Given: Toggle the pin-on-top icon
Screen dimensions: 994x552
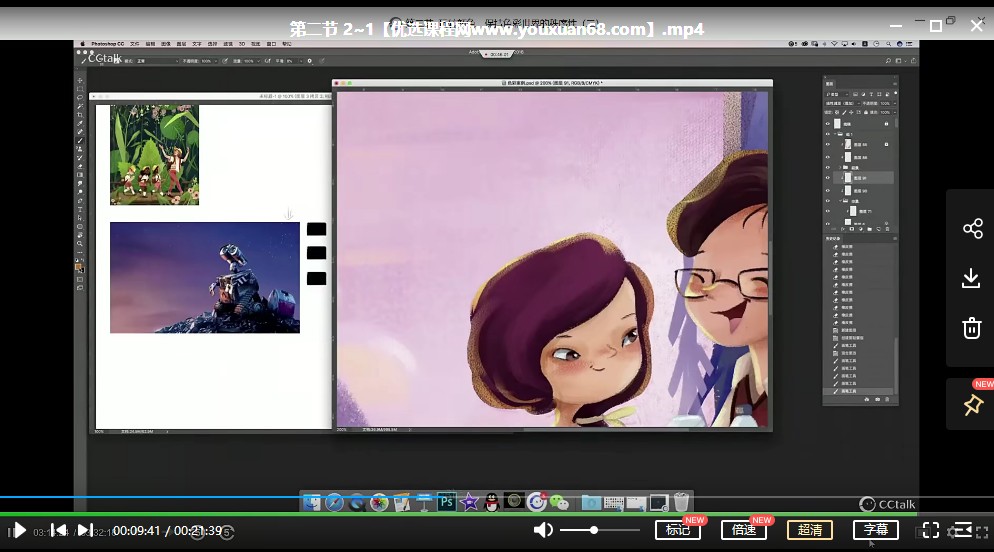Looking at the screenshot, I should (x=972, y=405).
